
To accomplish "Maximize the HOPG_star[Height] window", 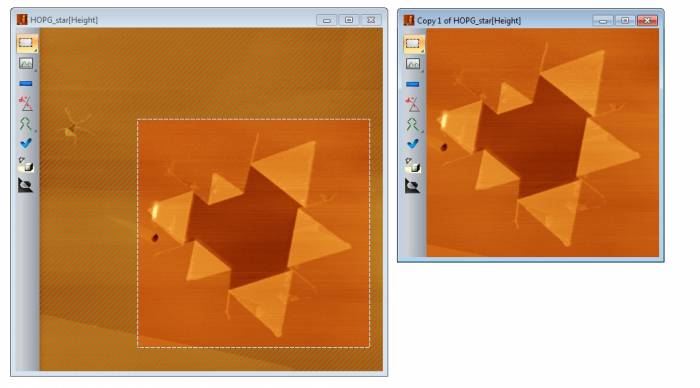I will point(349,20).
